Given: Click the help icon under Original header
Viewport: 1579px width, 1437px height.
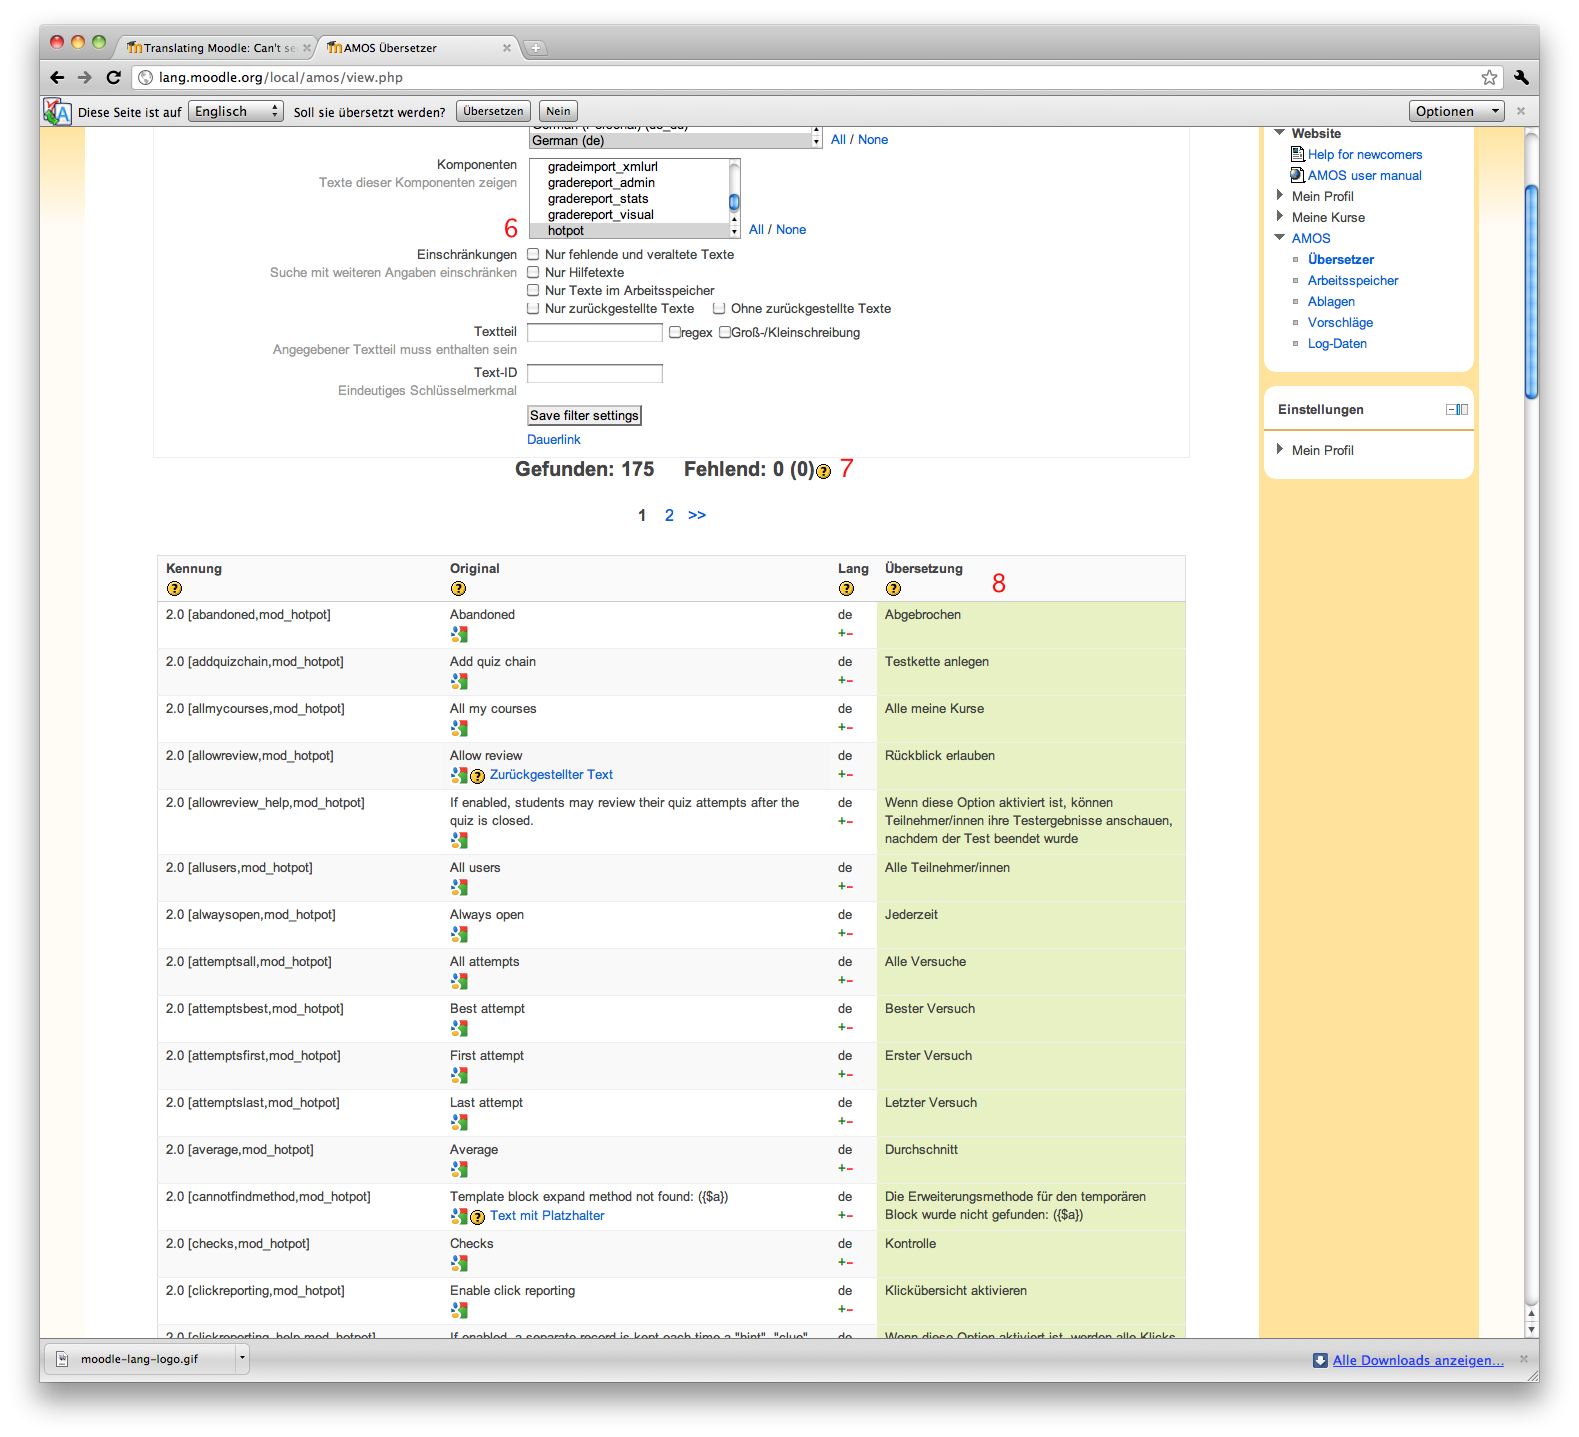Looking at the screenshot, I should [458, 589].
